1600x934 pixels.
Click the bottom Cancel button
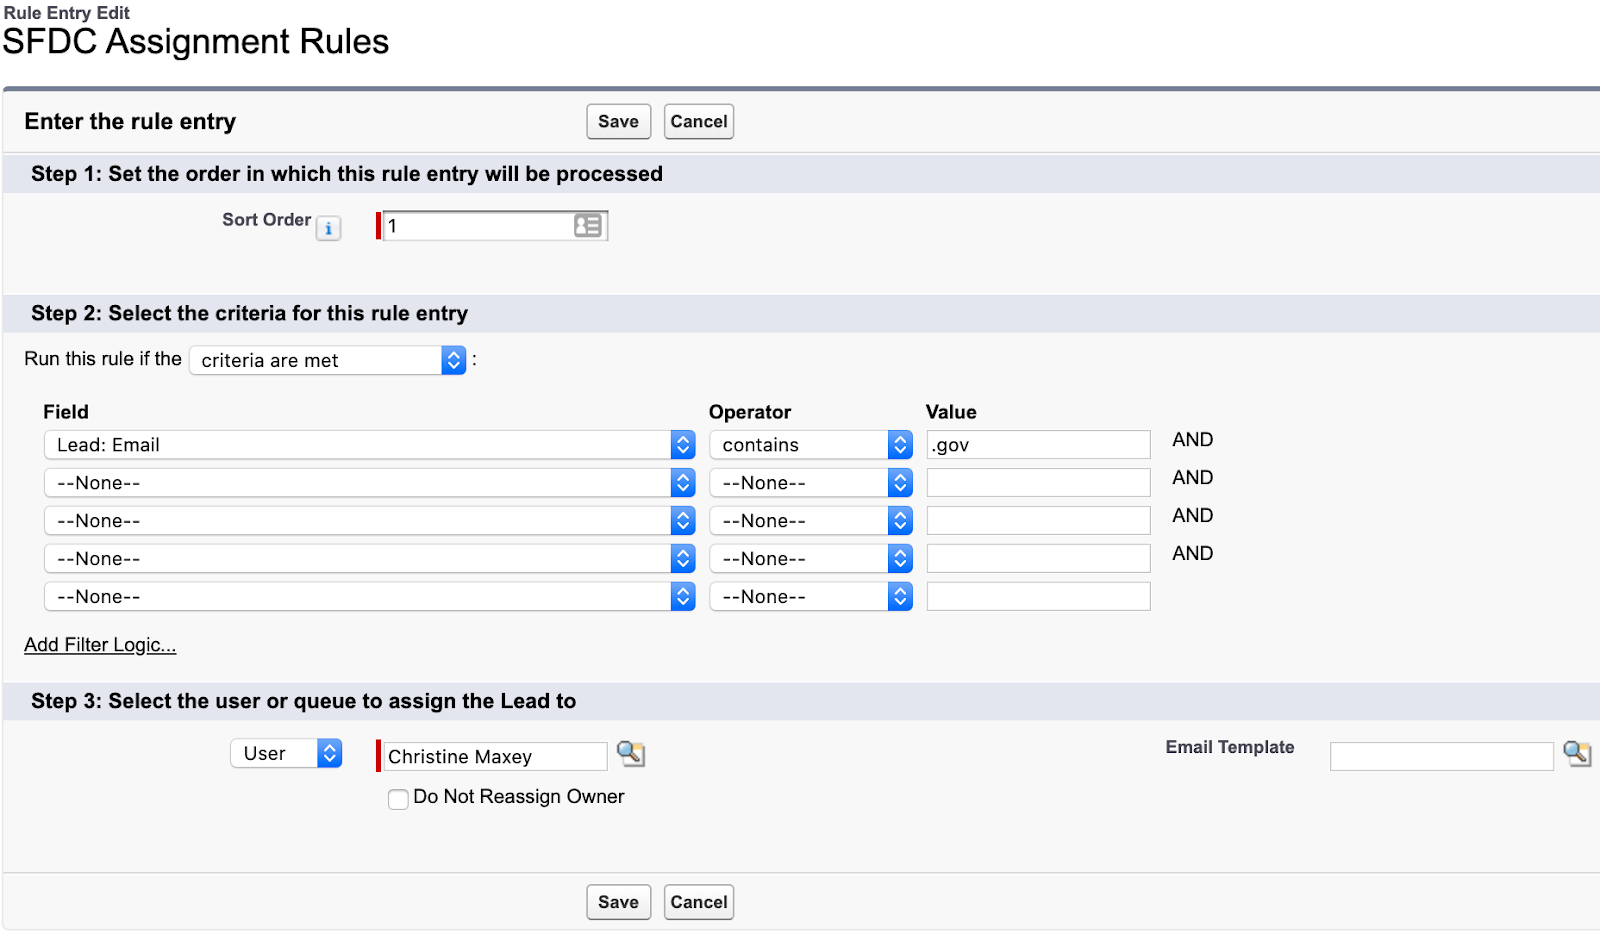click(x=699, y=902)
